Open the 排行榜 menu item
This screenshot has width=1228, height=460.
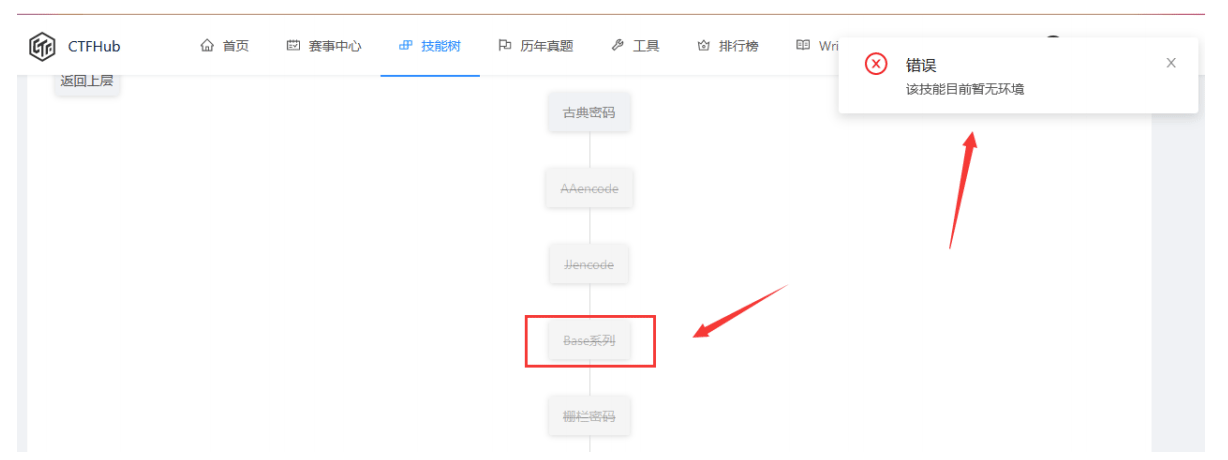(727, 46)
